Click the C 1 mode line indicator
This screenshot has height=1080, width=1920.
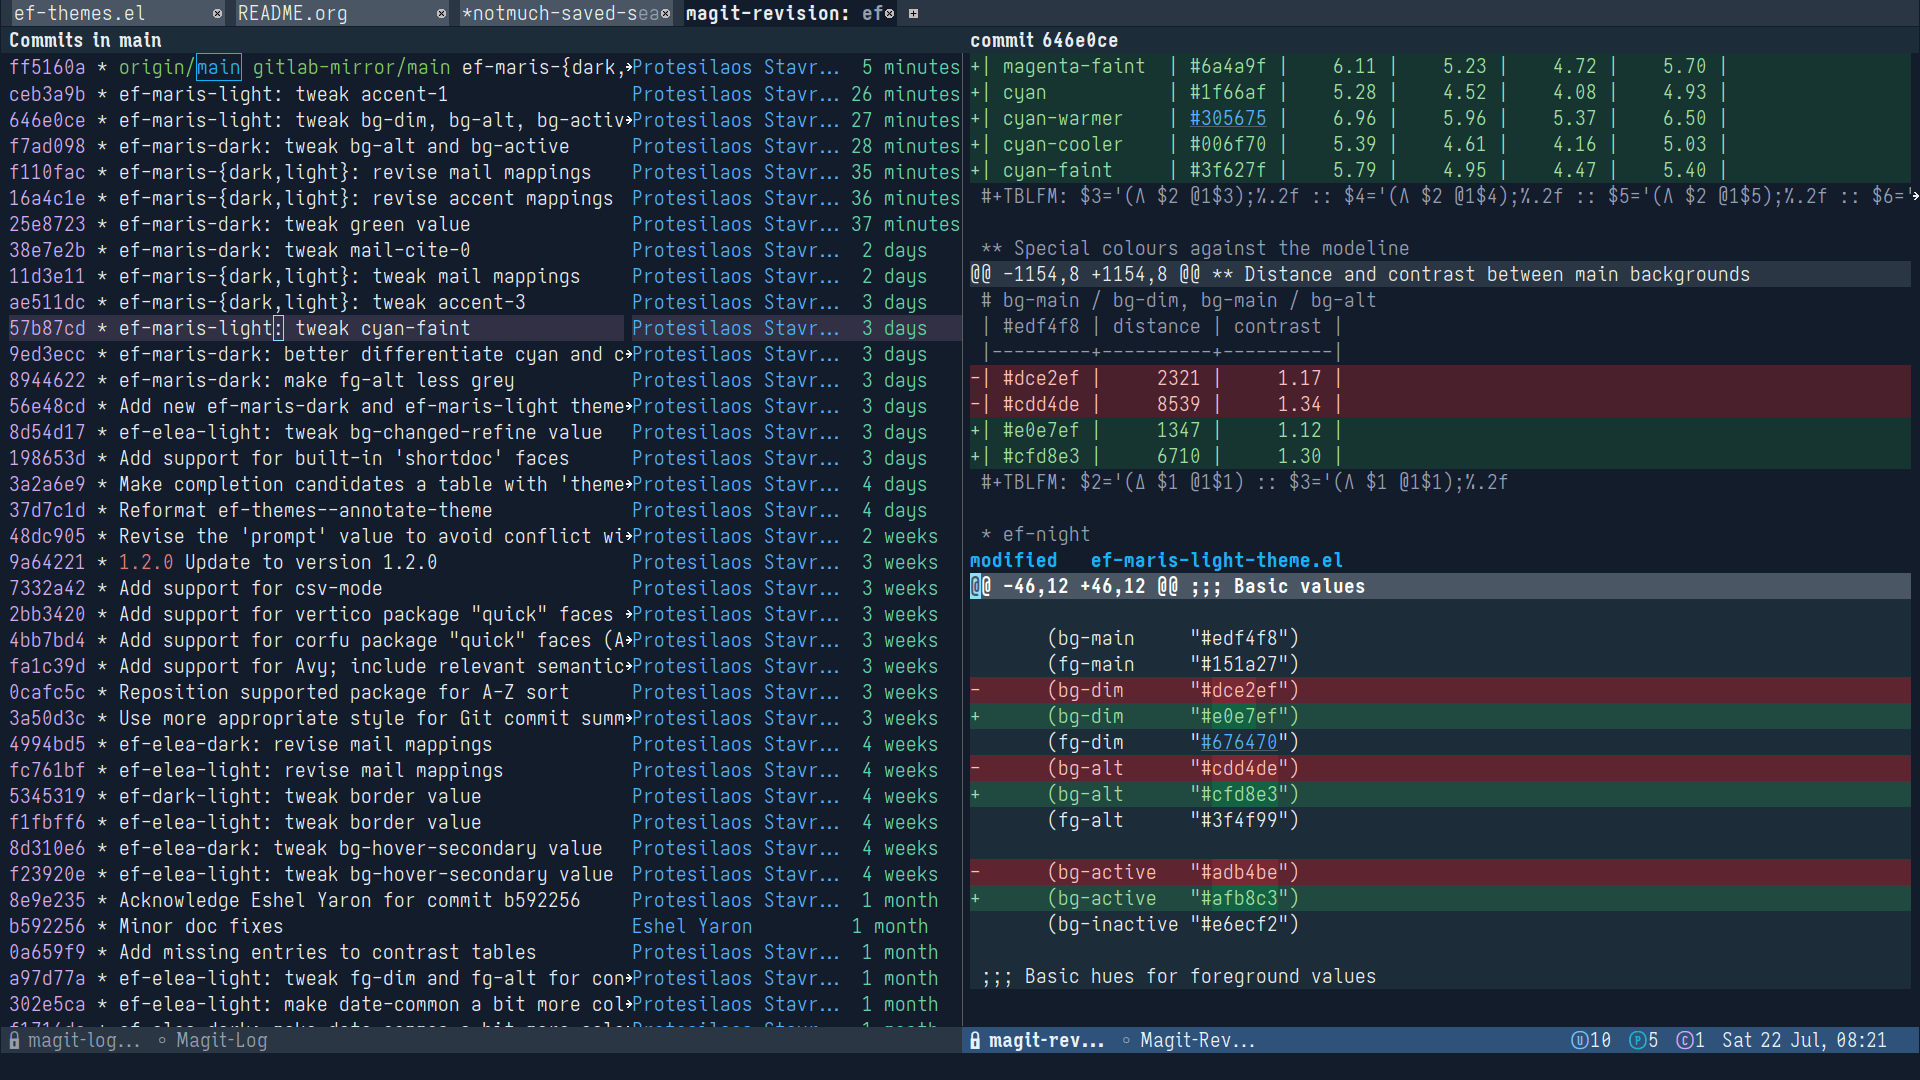(x=1690, y=1040)
